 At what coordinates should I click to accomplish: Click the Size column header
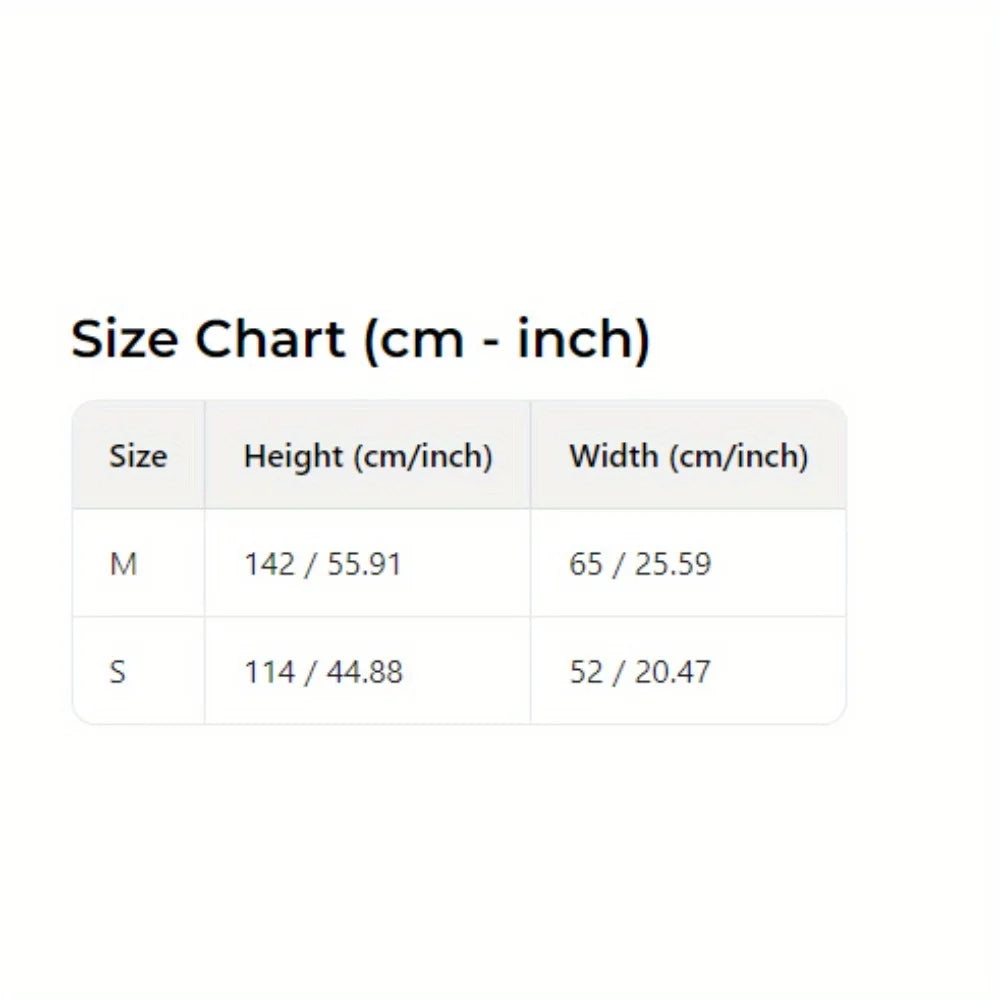coord(138,456)
